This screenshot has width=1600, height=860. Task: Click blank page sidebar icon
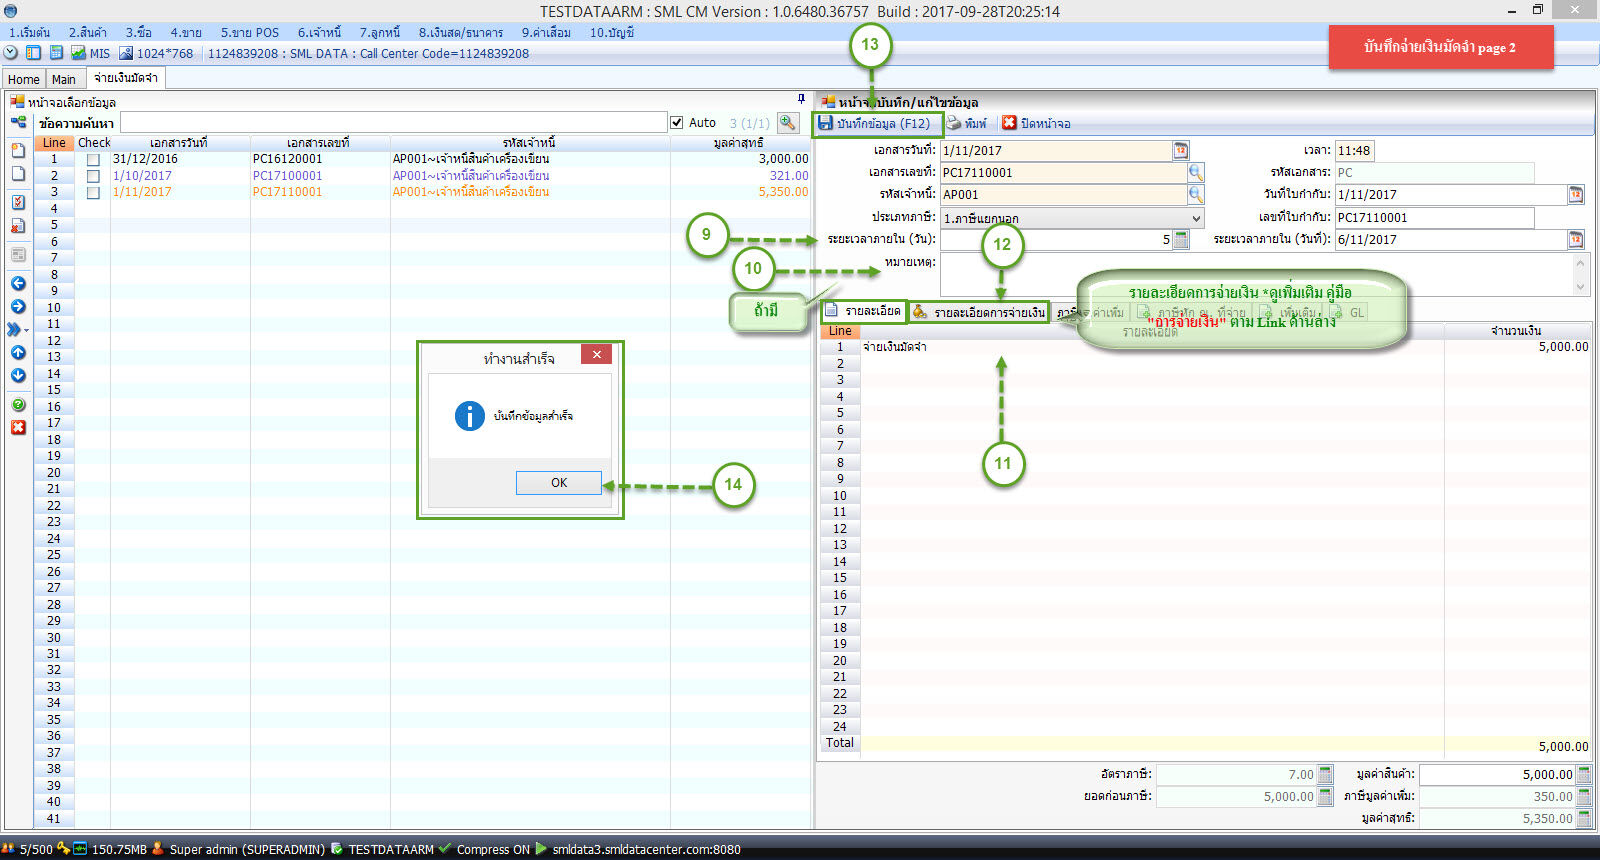click(x=18, y=174)
